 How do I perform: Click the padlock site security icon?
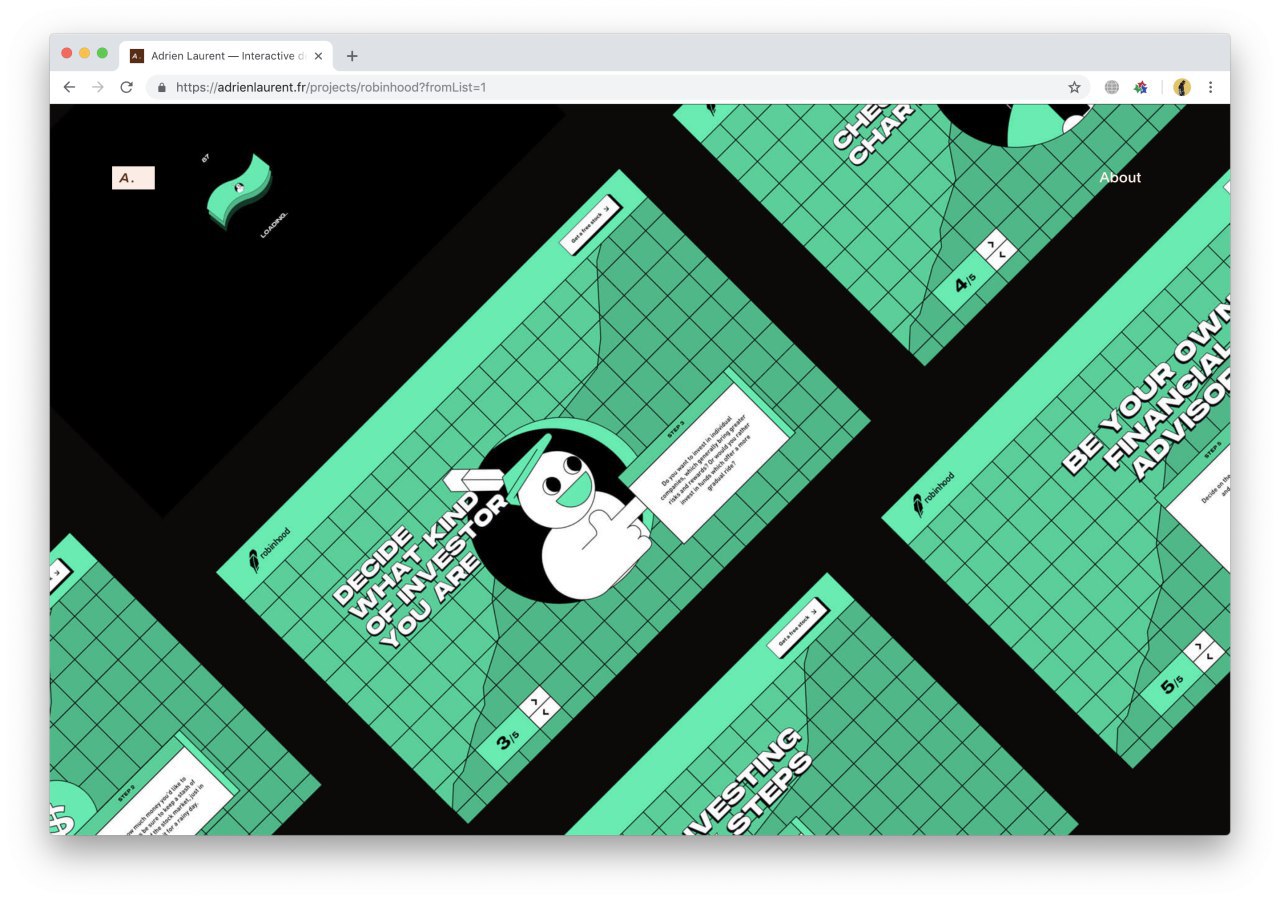click(162, 87)
